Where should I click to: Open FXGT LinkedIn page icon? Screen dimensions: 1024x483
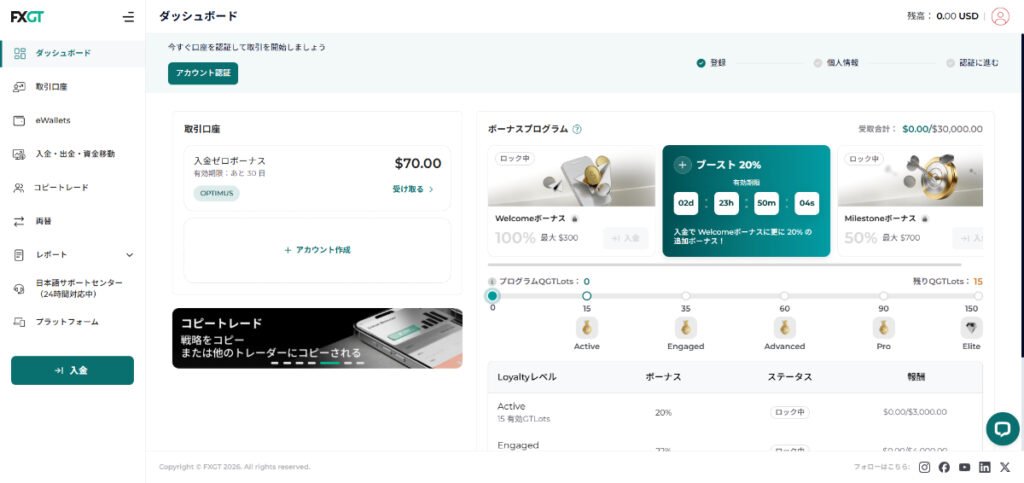click(x=985, y=467)
